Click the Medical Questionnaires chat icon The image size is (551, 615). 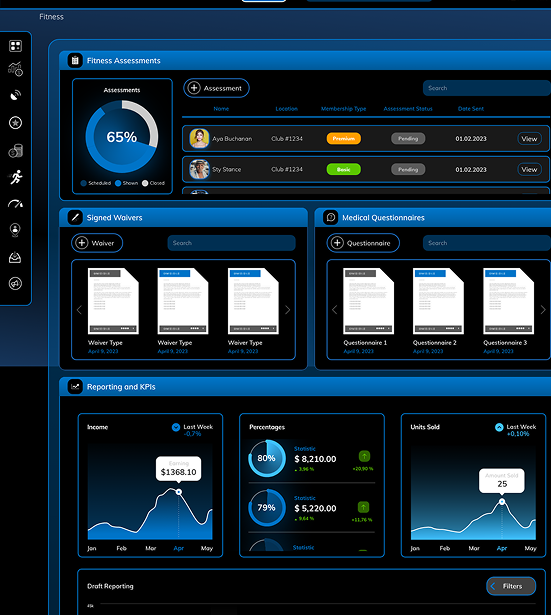(x=331, y=217)
